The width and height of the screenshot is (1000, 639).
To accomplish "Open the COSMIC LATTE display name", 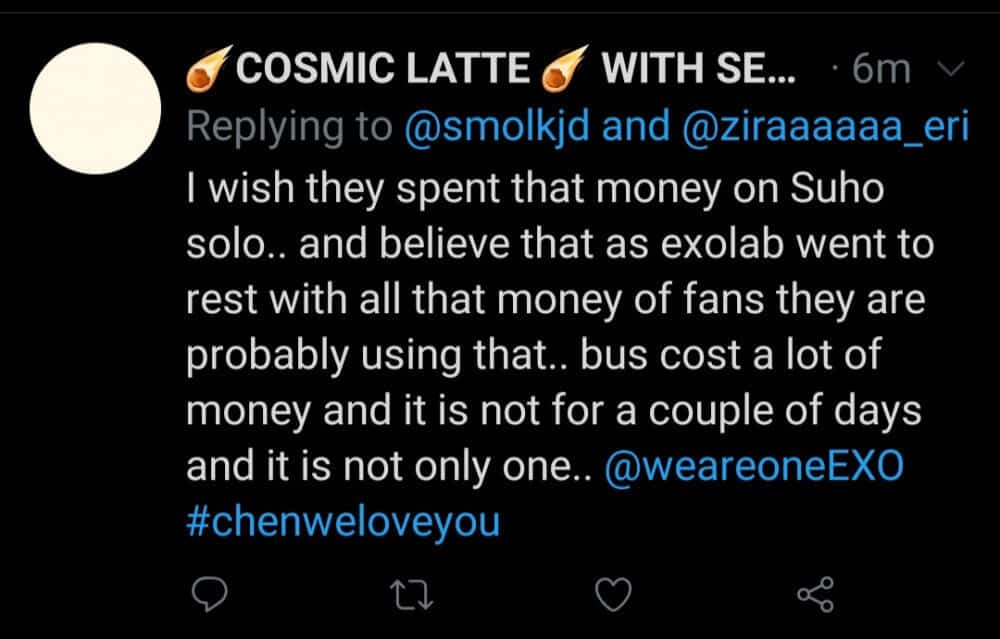I will tap(384, 69).
